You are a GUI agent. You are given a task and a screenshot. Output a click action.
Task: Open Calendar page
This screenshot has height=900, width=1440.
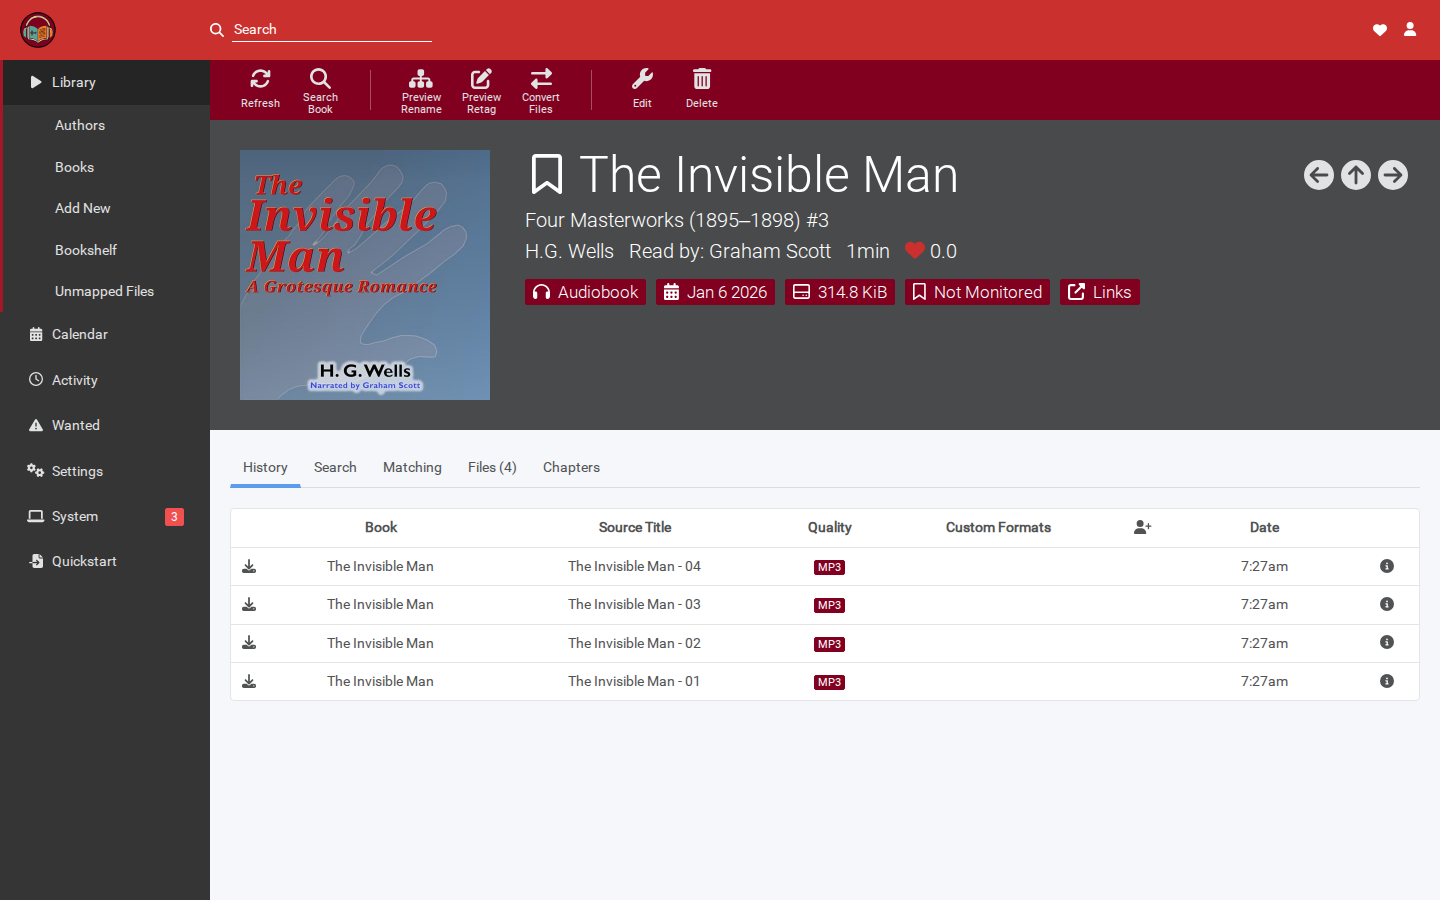[x=105, y=334]
